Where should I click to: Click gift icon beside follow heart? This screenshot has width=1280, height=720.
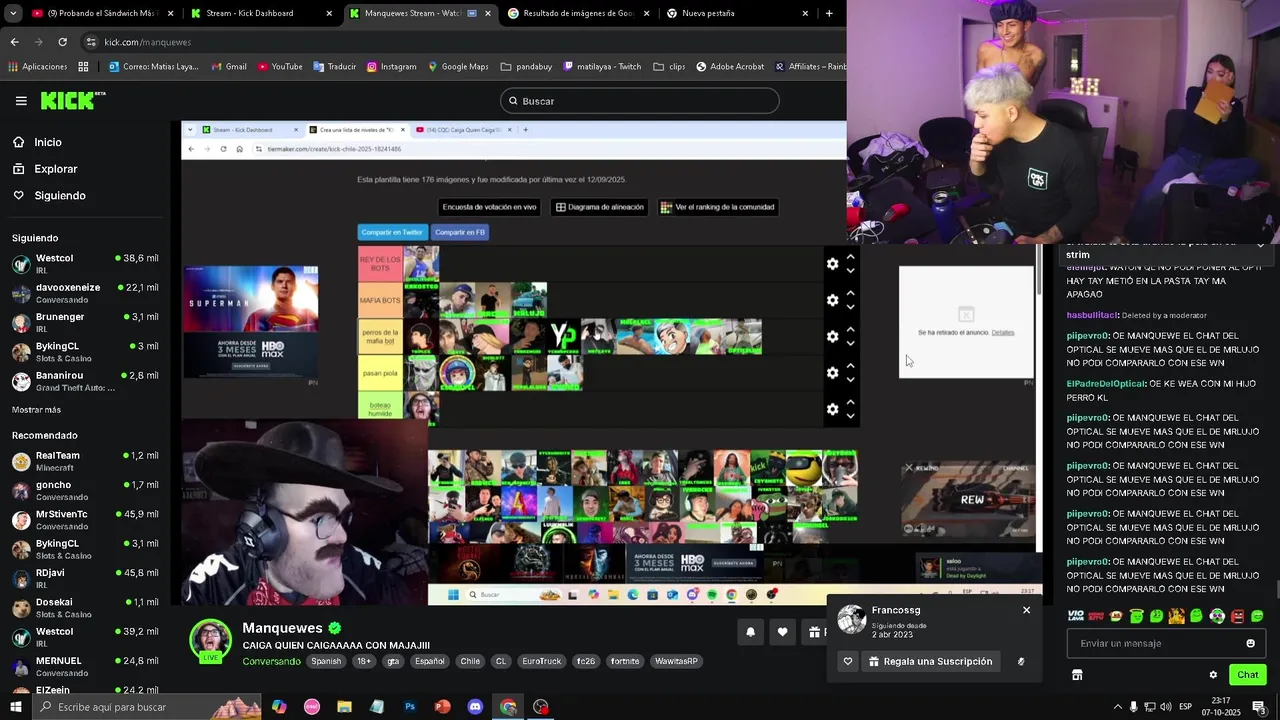[x=815, y=632]
